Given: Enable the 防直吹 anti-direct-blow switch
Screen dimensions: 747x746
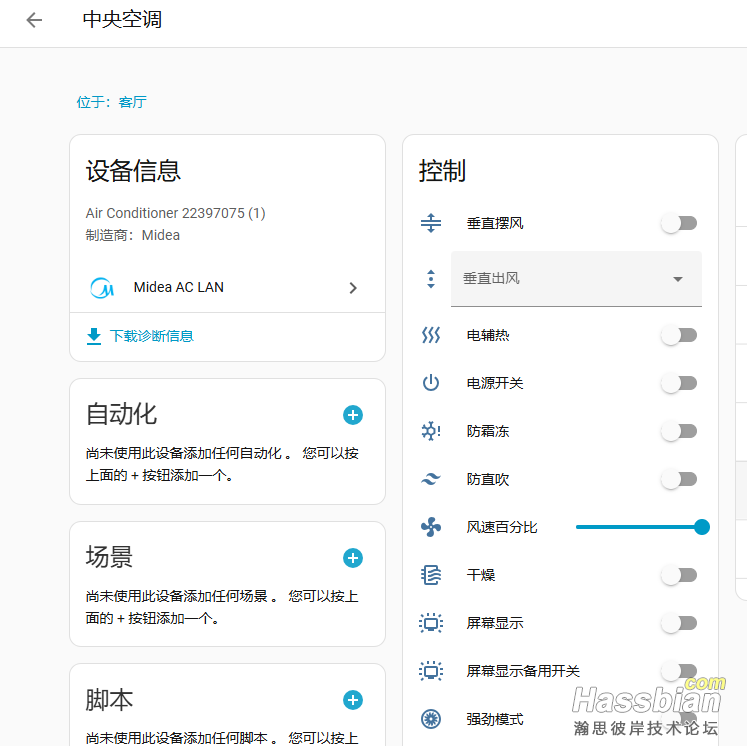Looking at the screenshot, I should click(x=679, y=479).
